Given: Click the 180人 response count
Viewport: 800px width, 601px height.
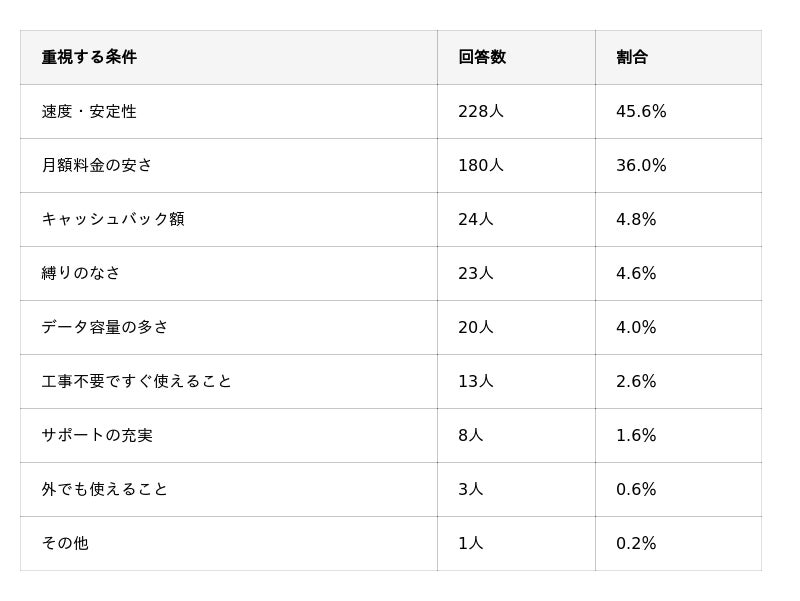Looking at the screenshot, I should point(481,165).
